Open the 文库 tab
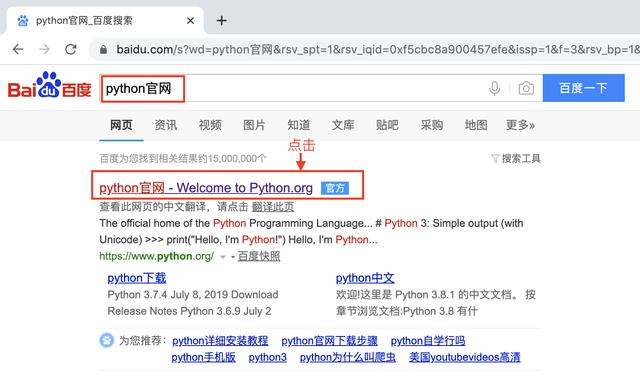 343,125
